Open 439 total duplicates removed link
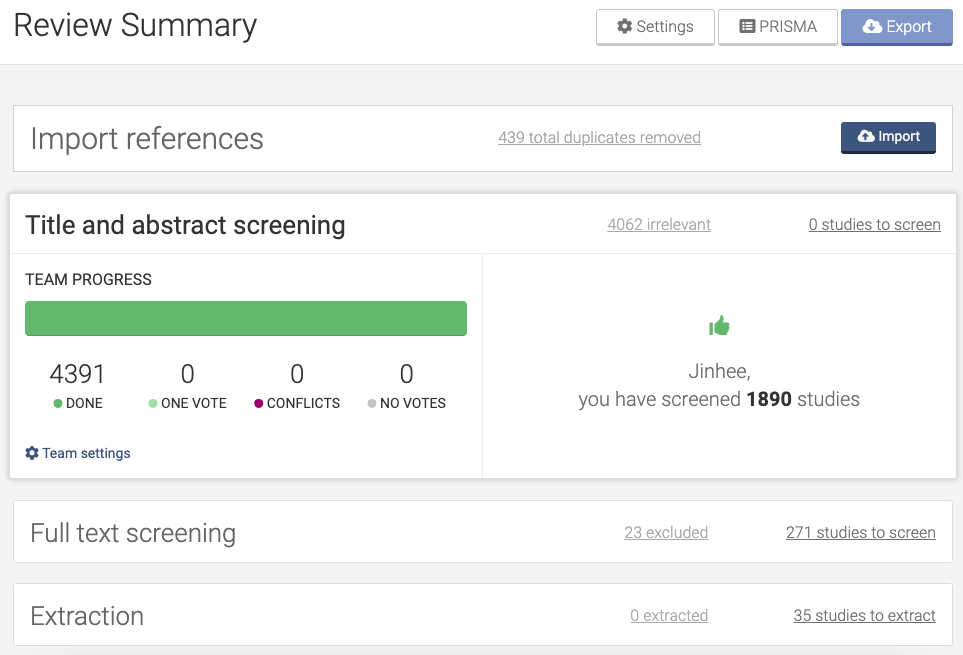This screenshot has height=655, width=963. click(x=599, y=138)
